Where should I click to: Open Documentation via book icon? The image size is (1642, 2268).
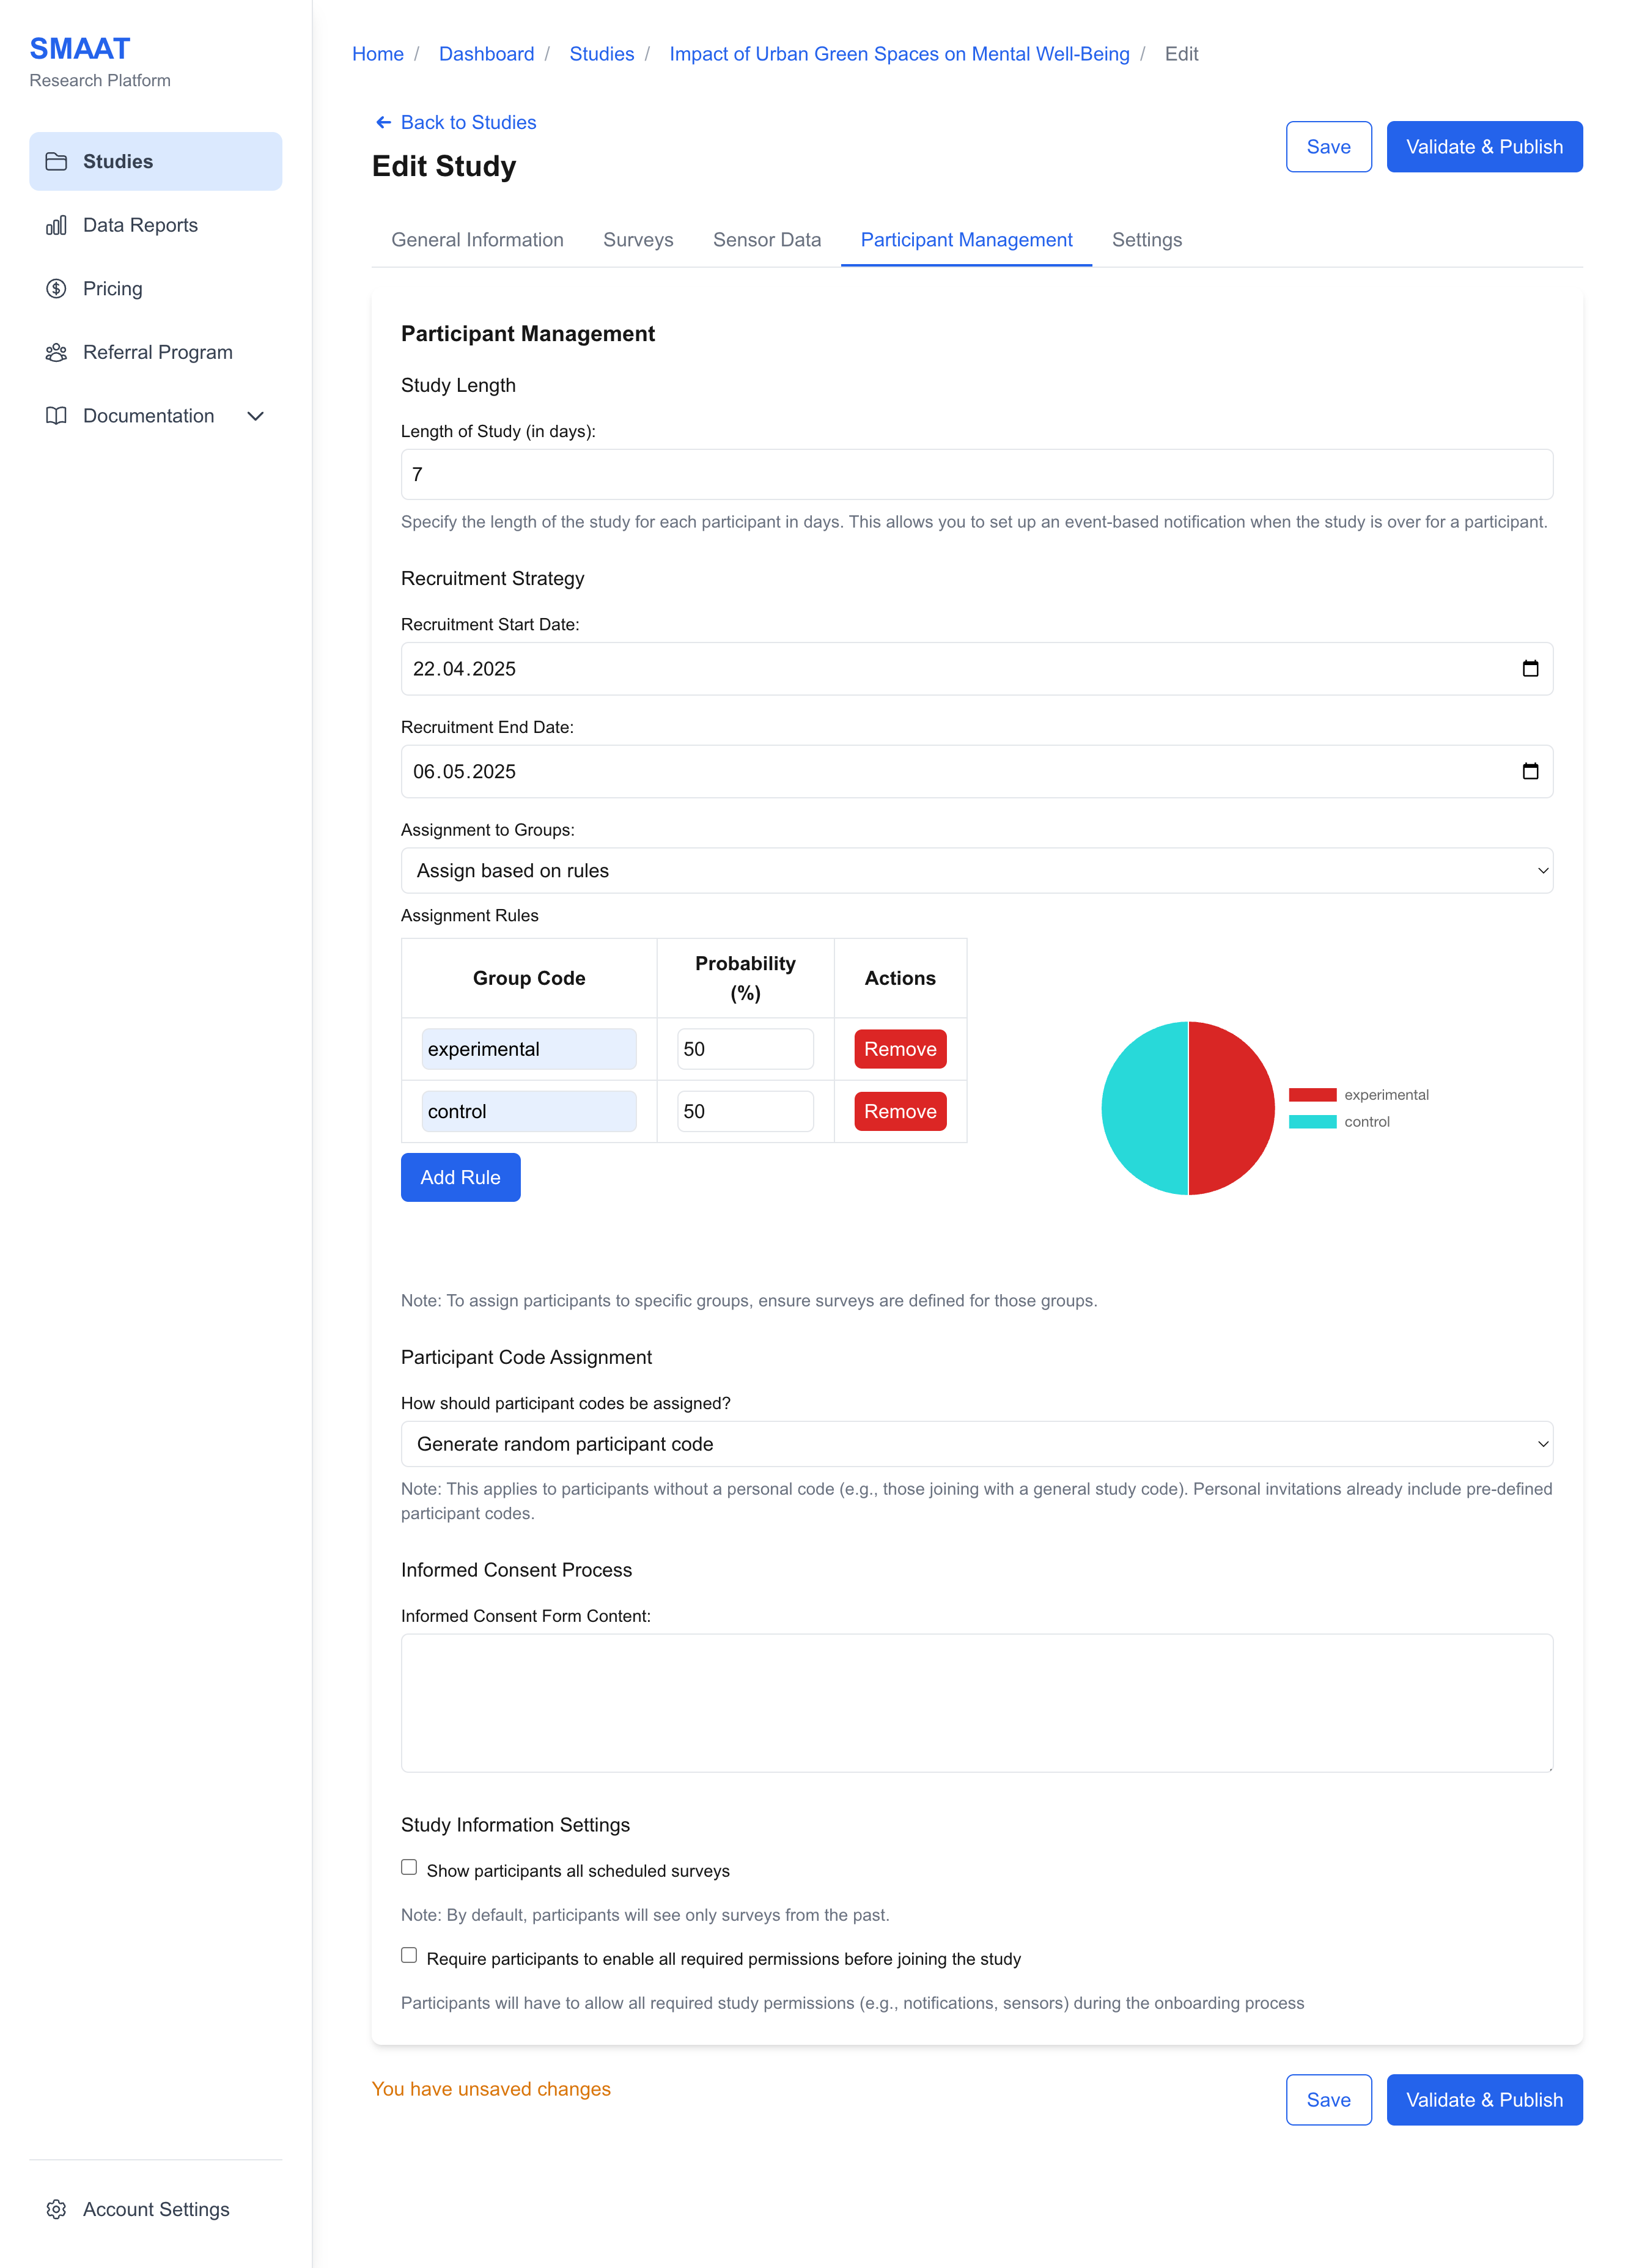pyautogui.click(x=56, y=416)
